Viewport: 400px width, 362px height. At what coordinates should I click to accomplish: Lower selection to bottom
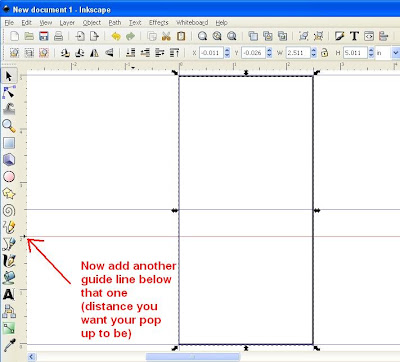[130, 53]
